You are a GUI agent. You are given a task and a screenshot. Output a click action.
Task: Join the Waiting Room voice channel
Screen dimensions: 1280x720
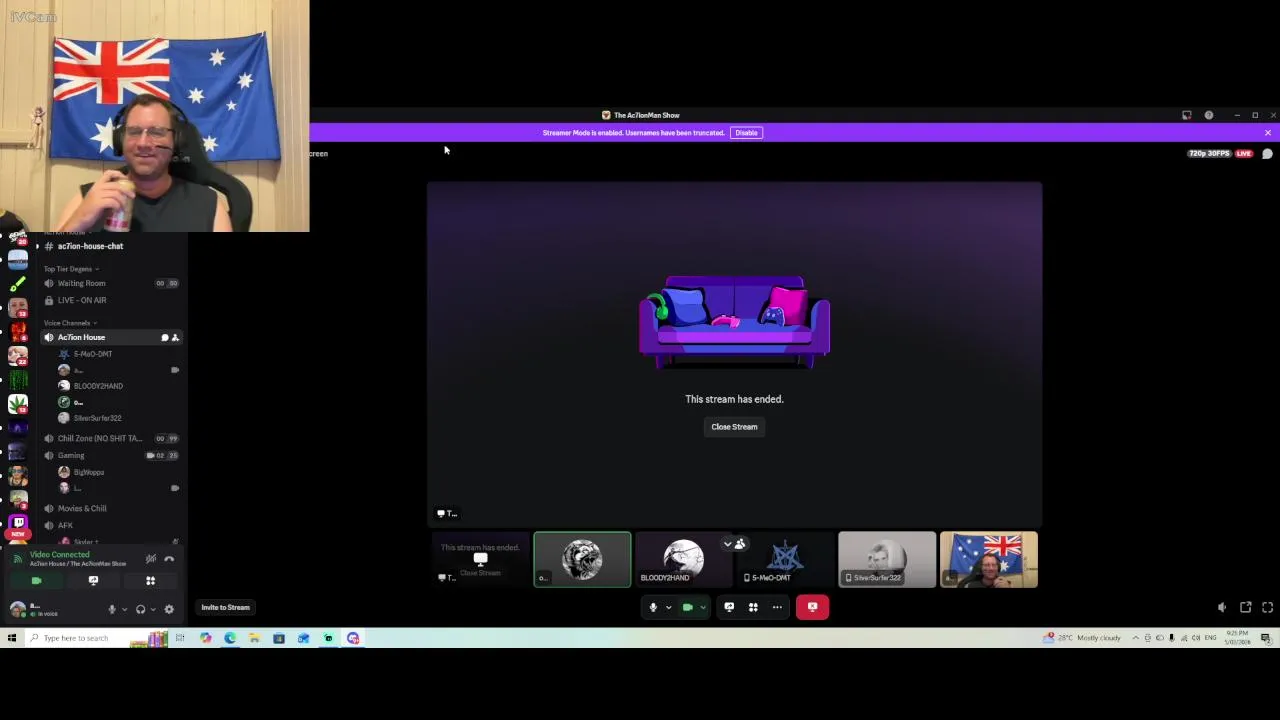pyautogui.click(x=81, y=283)
